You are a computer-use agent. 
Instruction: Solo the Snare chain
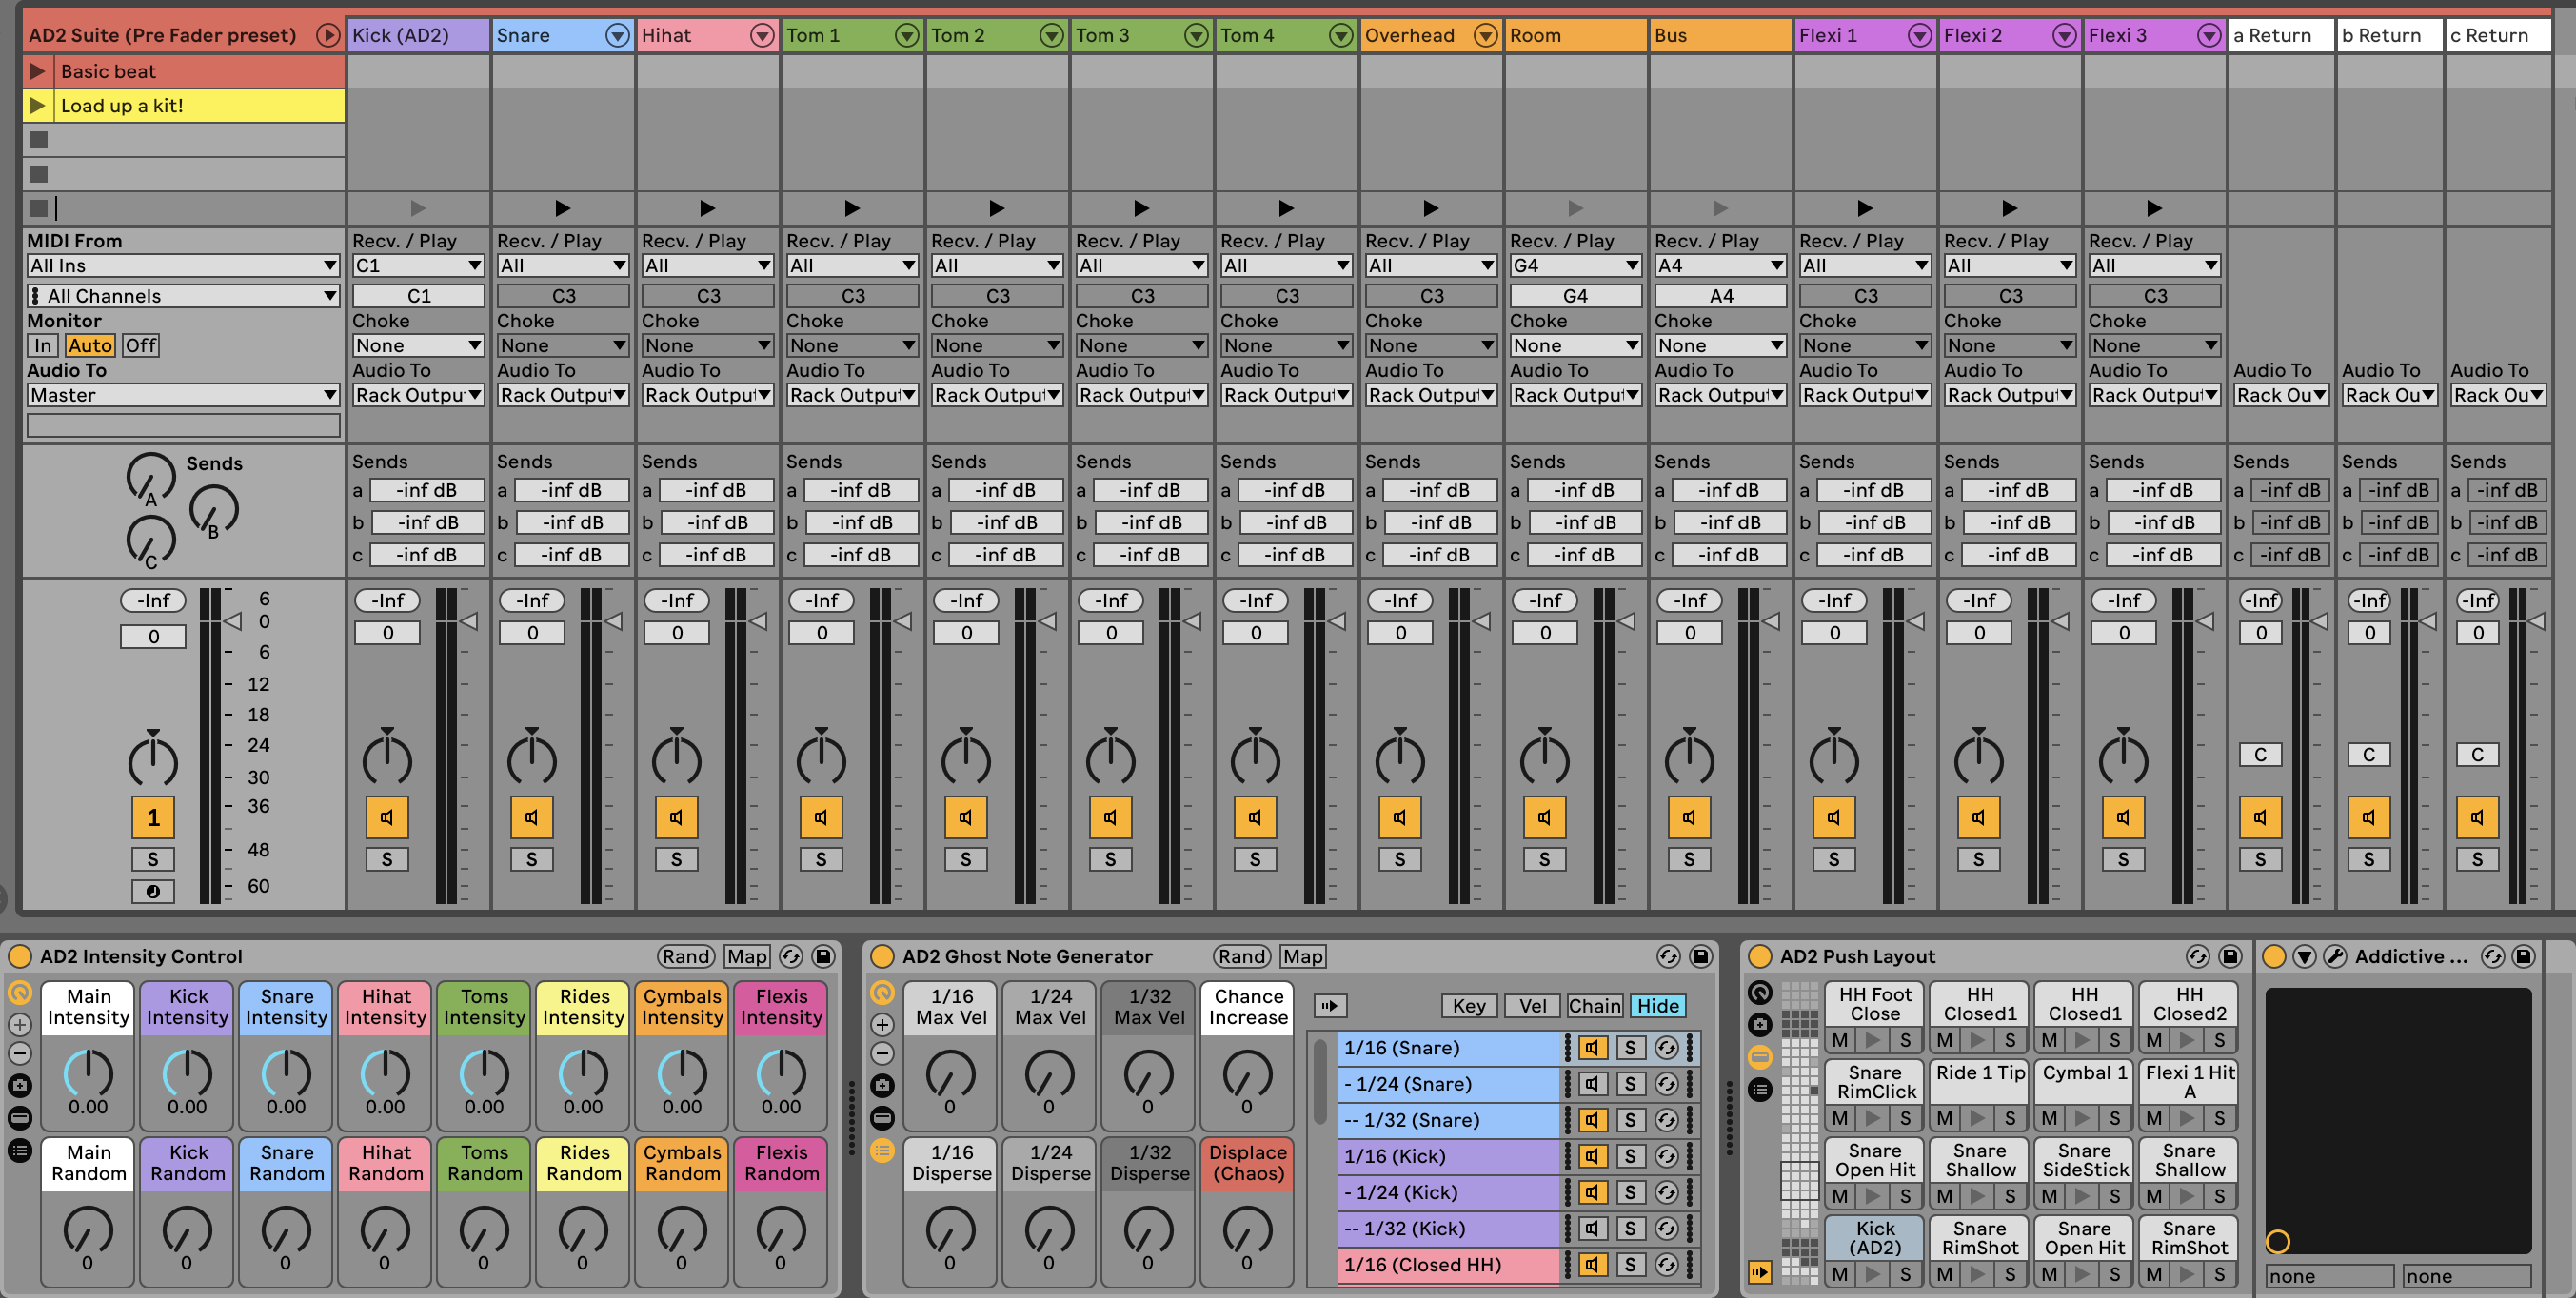(x=531, y=858)
